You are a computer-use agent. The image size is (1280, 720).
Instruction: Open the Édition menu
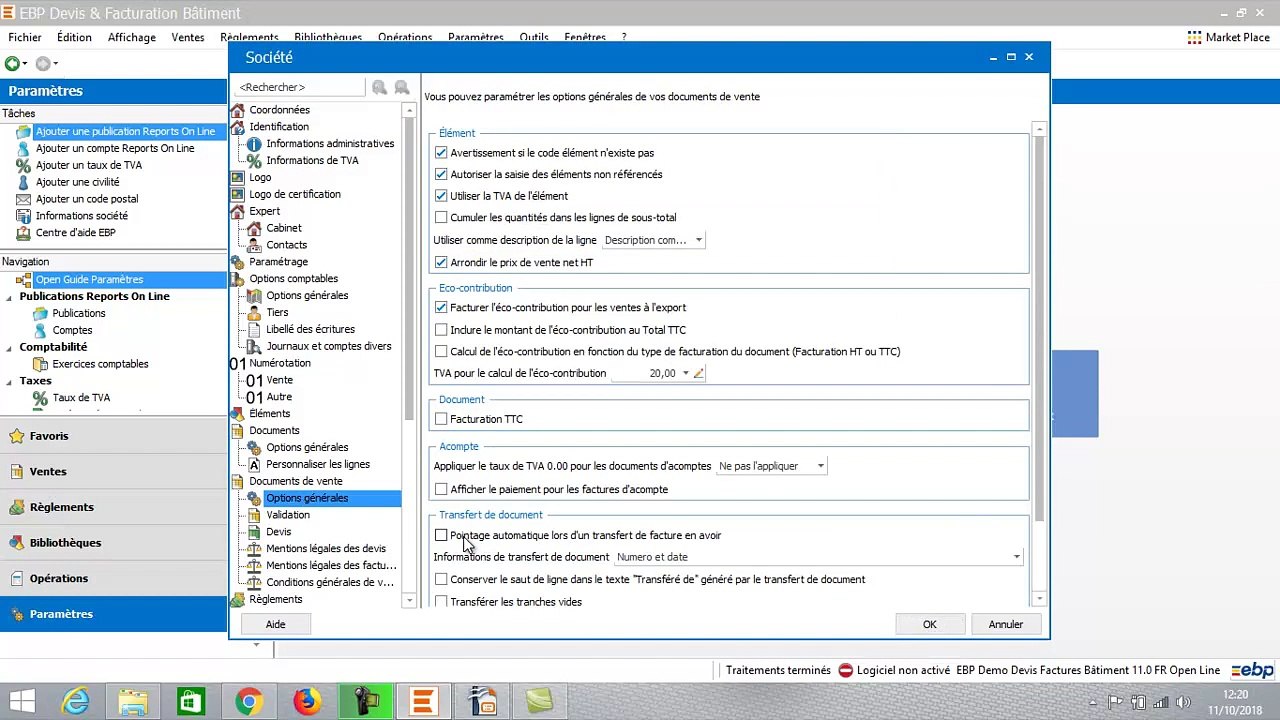pyautogui.click(x=74, y=37)
